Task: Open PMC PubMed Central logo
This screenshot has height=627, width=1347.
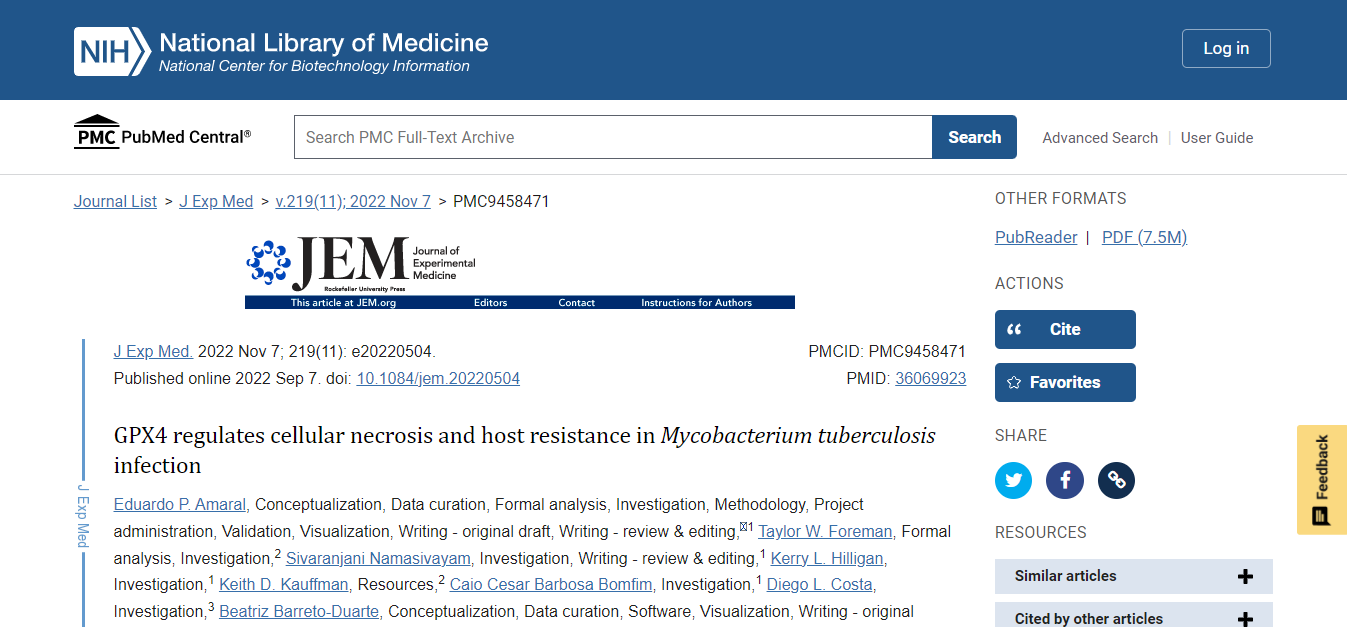Action: pyautogui.click(x=163, y=133)
